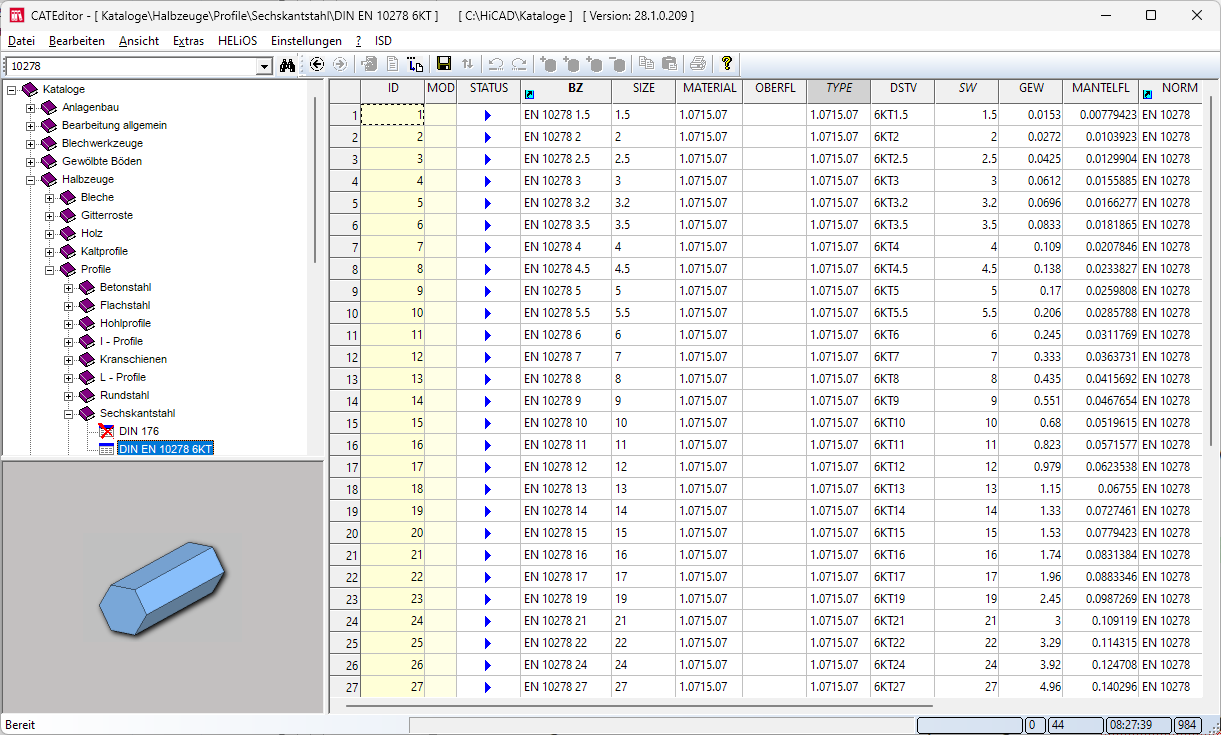The image size is (1221, 735).
Task: Expand the Anlagenbau tree node
Action: coord(31,108)
